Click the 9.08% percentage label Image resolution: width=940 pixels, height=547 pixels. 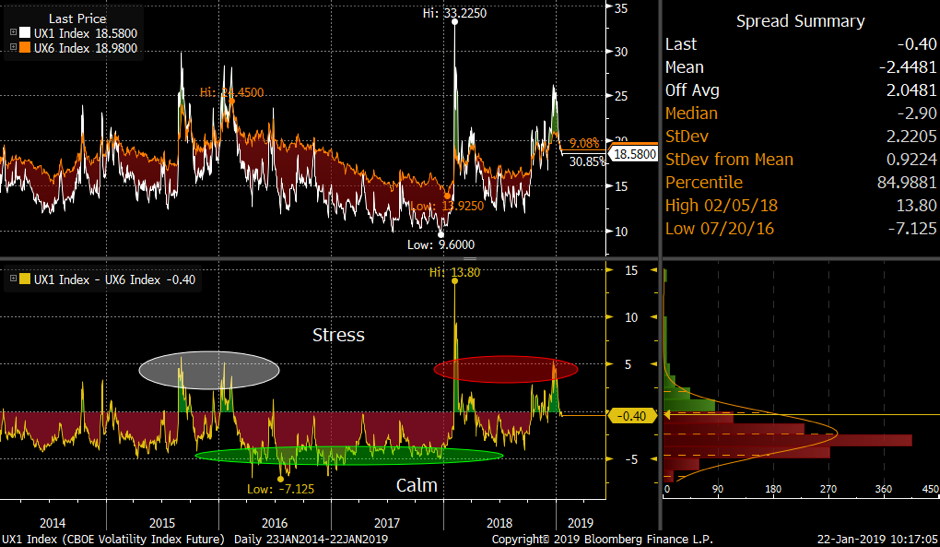tap(584, 143)
